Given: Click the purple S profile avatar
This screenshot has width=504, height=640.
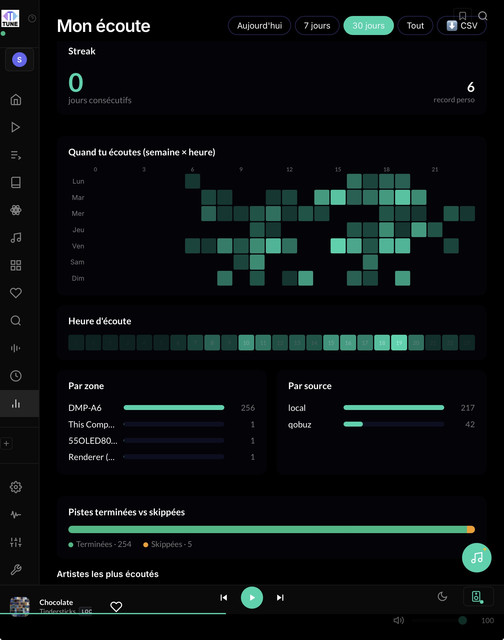Looking at the screenshot, I should (19, 60).
